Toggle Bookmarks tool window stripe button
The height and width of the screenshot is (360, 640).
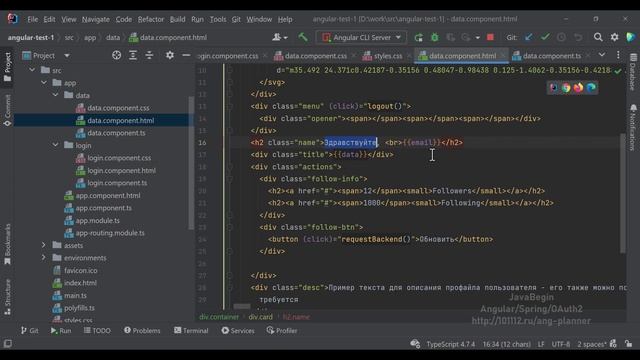[7, 244]
